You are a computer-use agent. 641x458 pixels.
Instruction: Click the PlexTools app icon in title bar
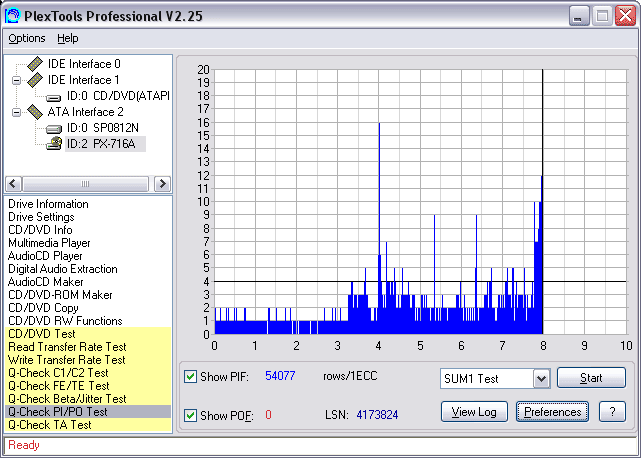[x=12, y=16]
